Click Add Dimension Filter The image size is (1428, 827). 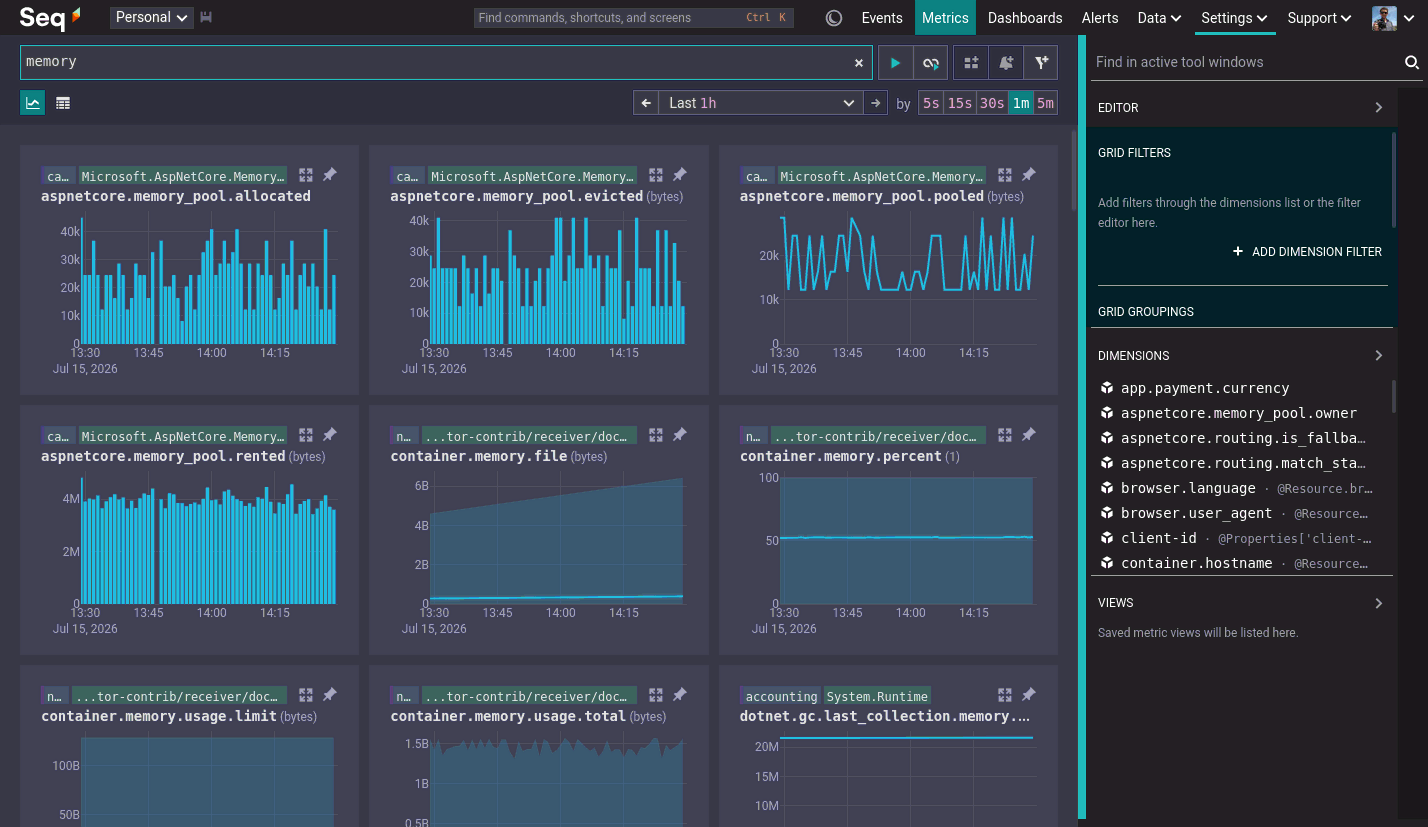tap(1308, 252)
